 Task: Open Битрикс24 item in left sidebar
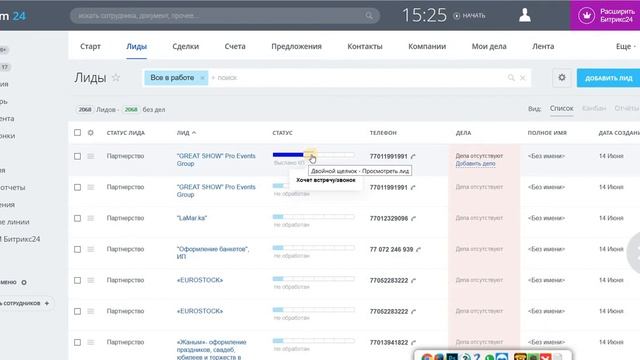point(20,239)
